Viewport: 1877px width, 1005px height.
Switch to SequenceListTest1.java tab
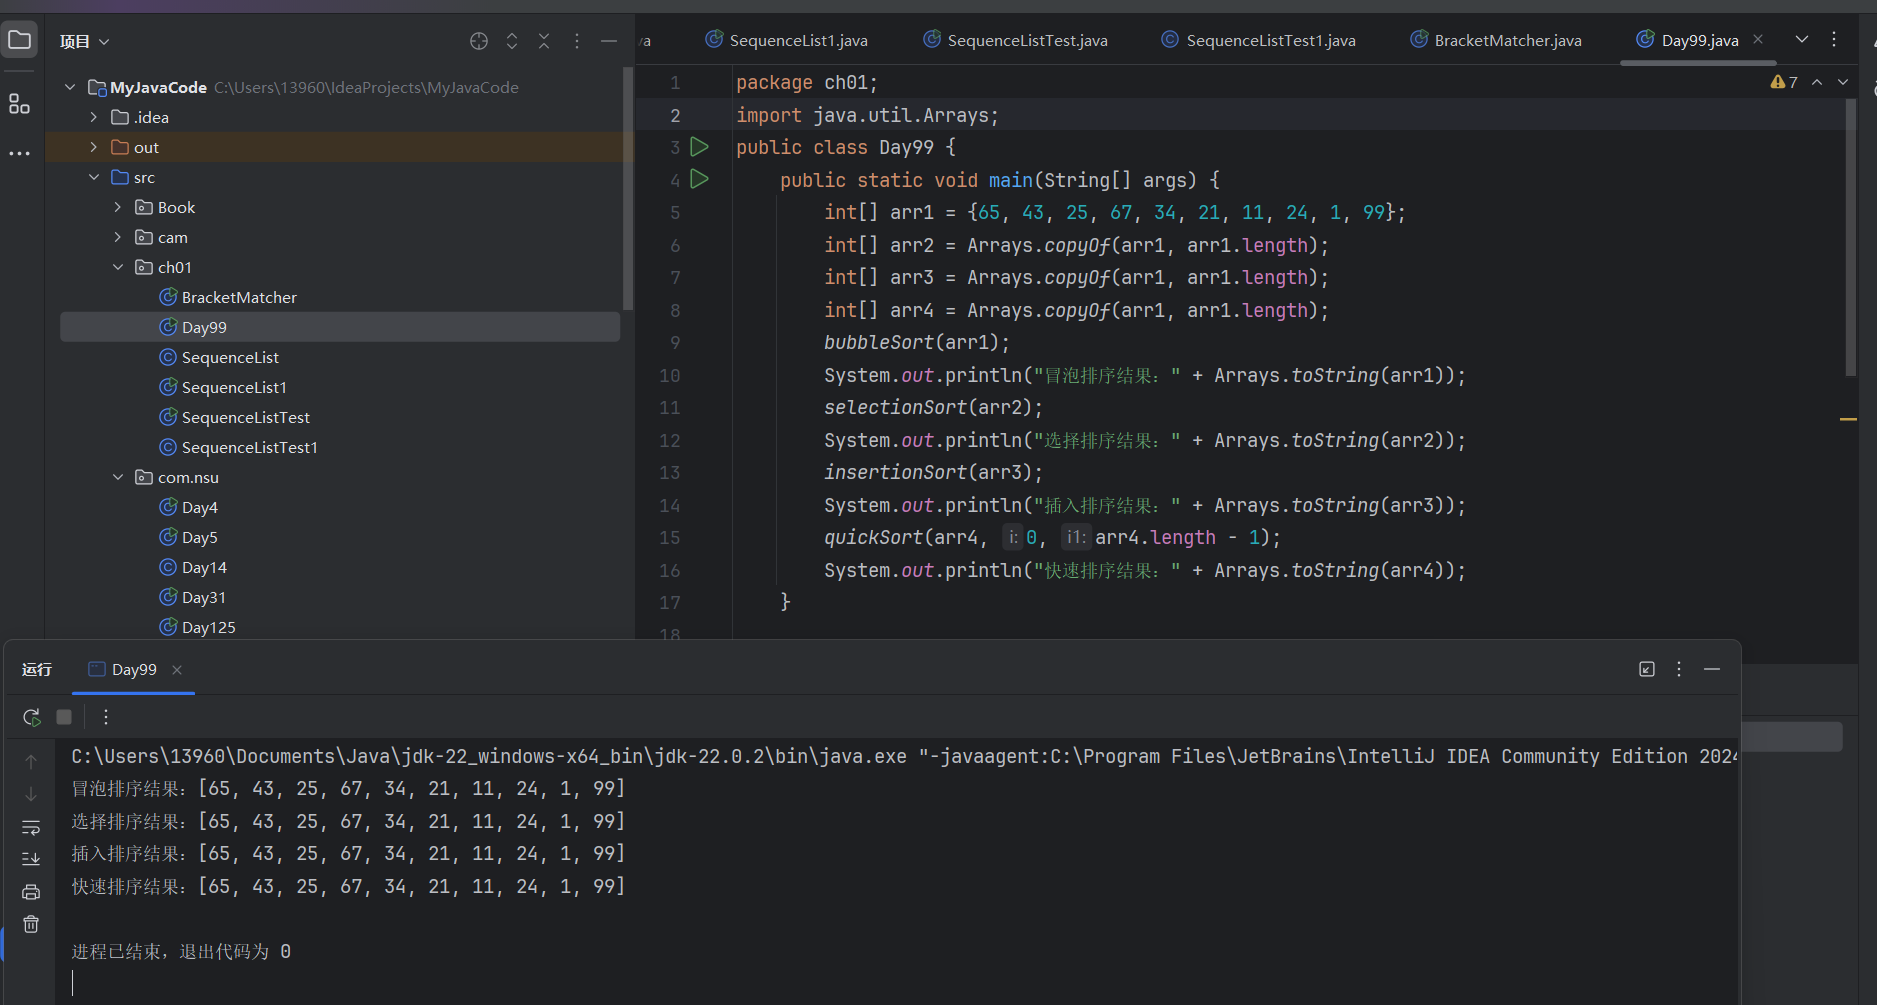click(x=1259, y=40)
